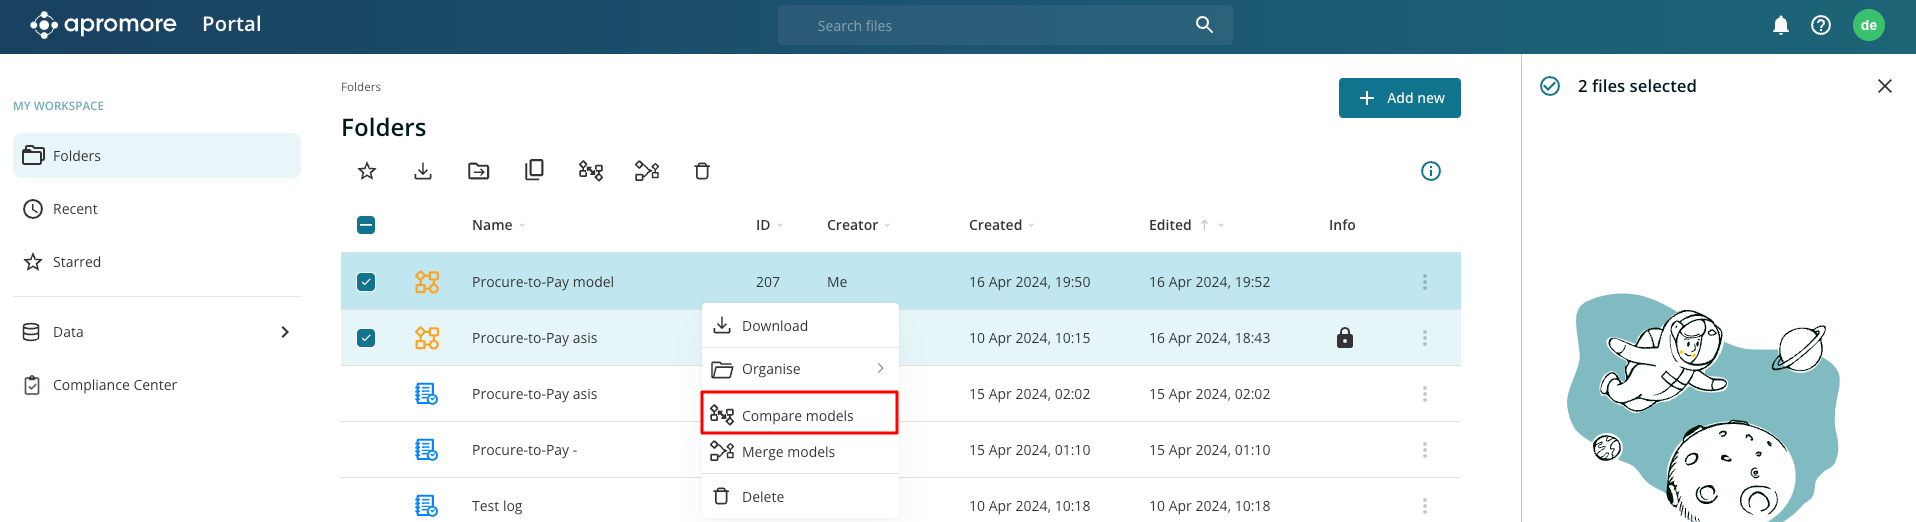Toggle the select-all header checkbox
The width and height of the screenshot is (1916, 522).
pyautogui.click(x=366, y=225)
